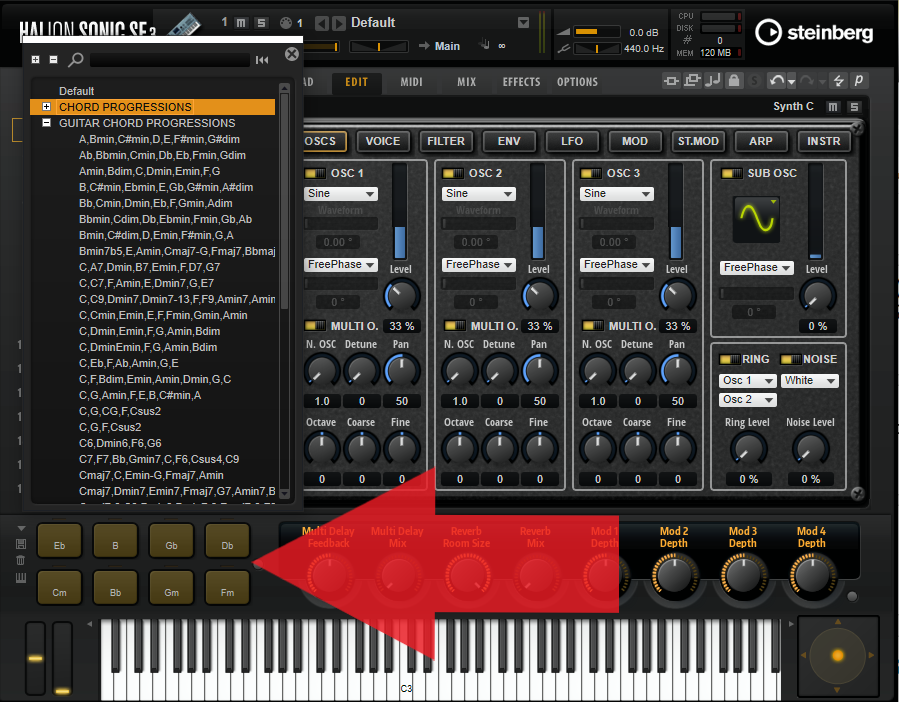Click the OSC 1 level fader
Screen dimensions: 899x702
coord(400,212)
